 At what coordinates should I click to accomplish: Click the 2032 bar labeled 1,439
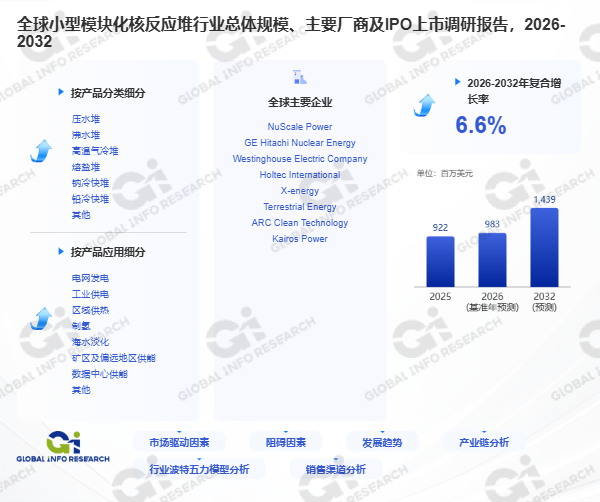545,248
